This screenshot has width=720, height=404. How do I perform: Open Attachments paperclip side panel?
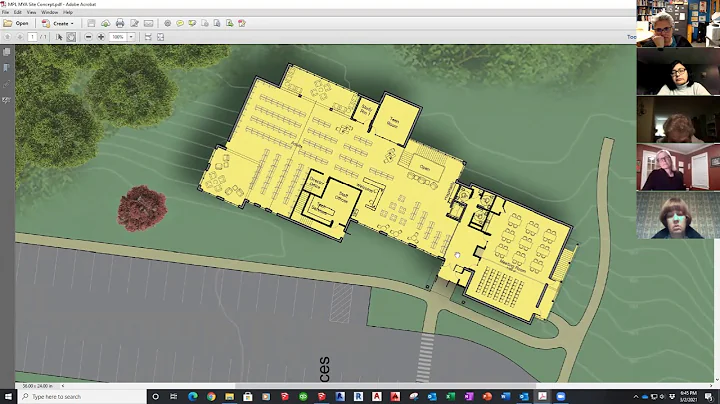[6, 84]
